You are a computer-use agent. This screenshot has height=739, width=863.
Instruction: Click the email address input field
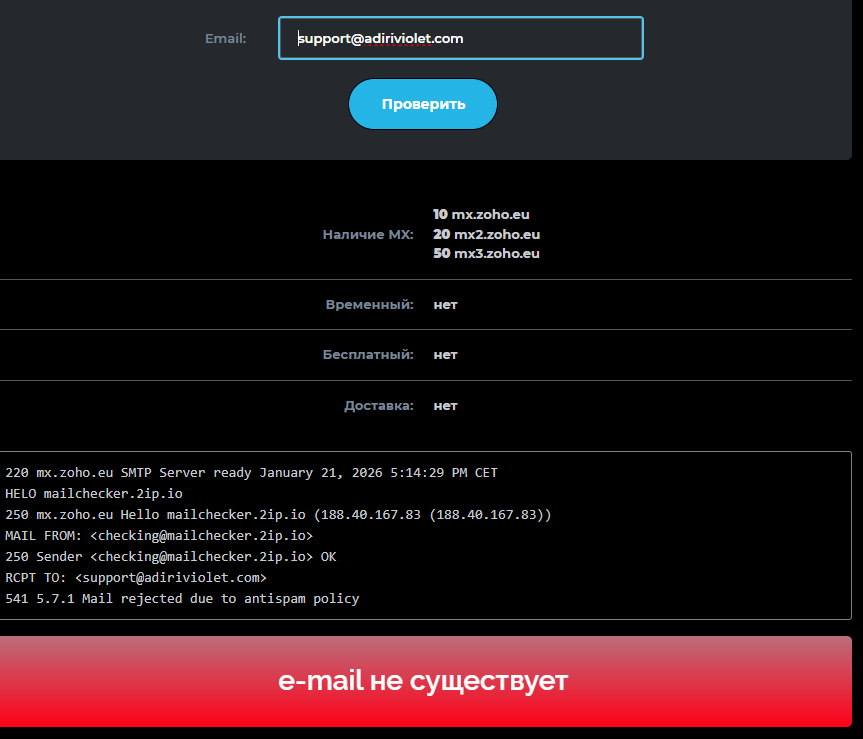460,38
